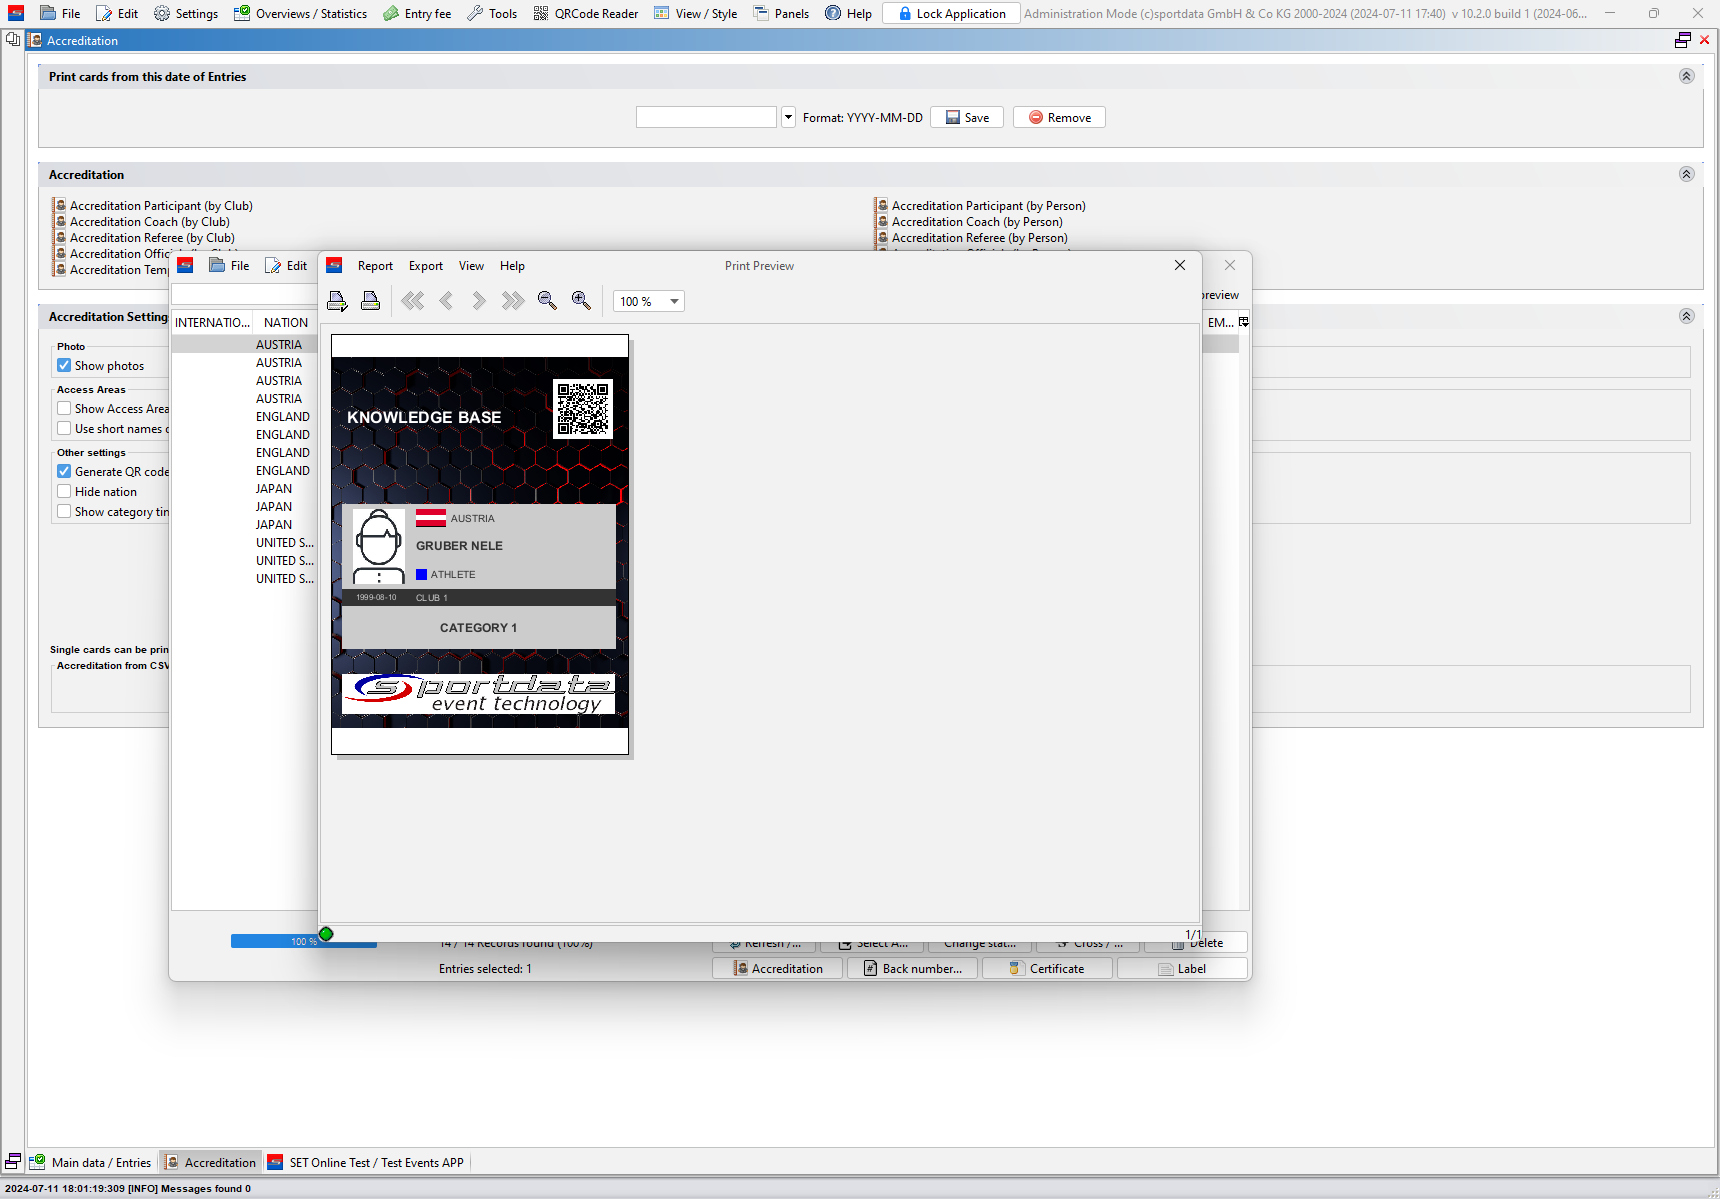
Task: Open Accreditation Coach (by Club) report
Action: click(150, 222)
